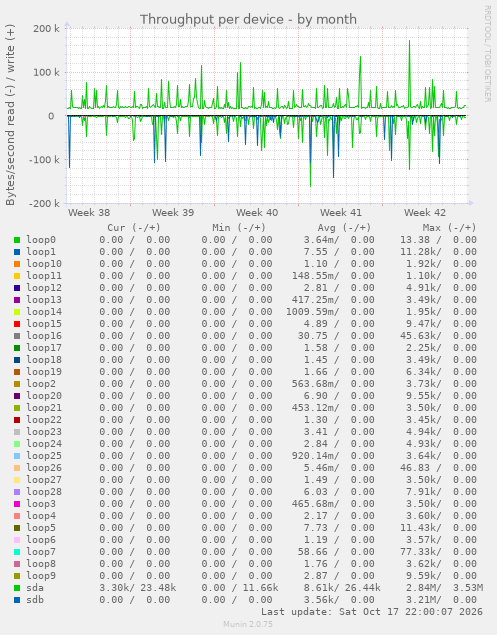Click the 'loop4' legend label
The width and height of the screenshot is (497, 635).
(41, 516)
